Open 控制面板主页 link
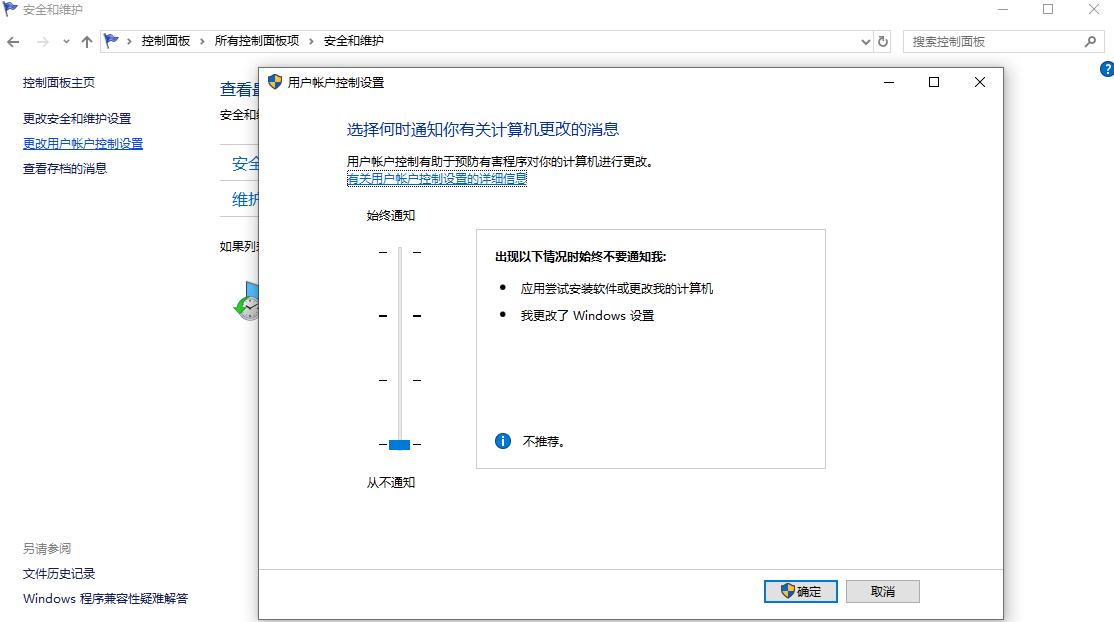This screenshot has height=622, width=1114. (58, 82)
